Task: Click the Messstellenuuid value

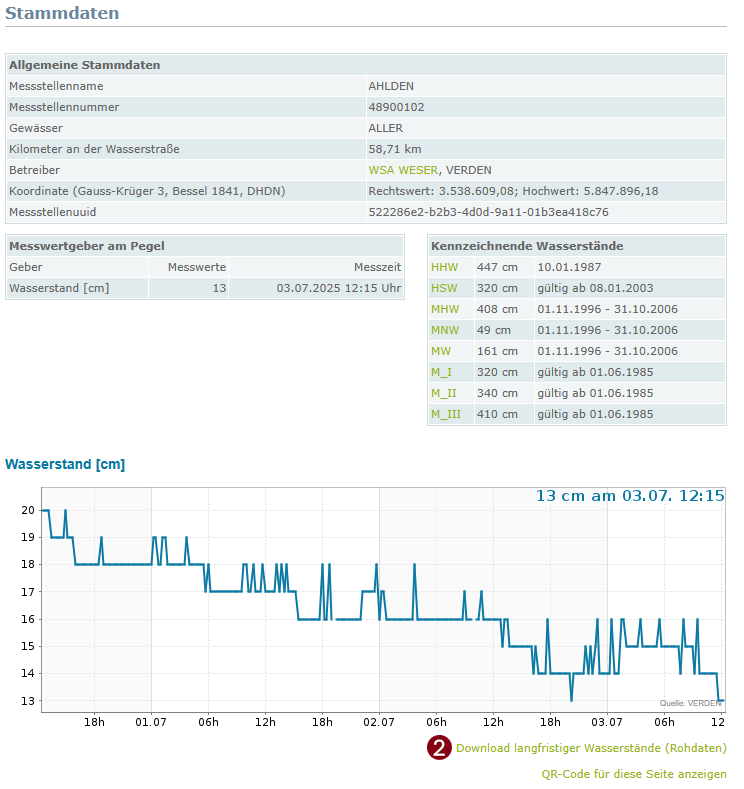Action: [488, 212]
